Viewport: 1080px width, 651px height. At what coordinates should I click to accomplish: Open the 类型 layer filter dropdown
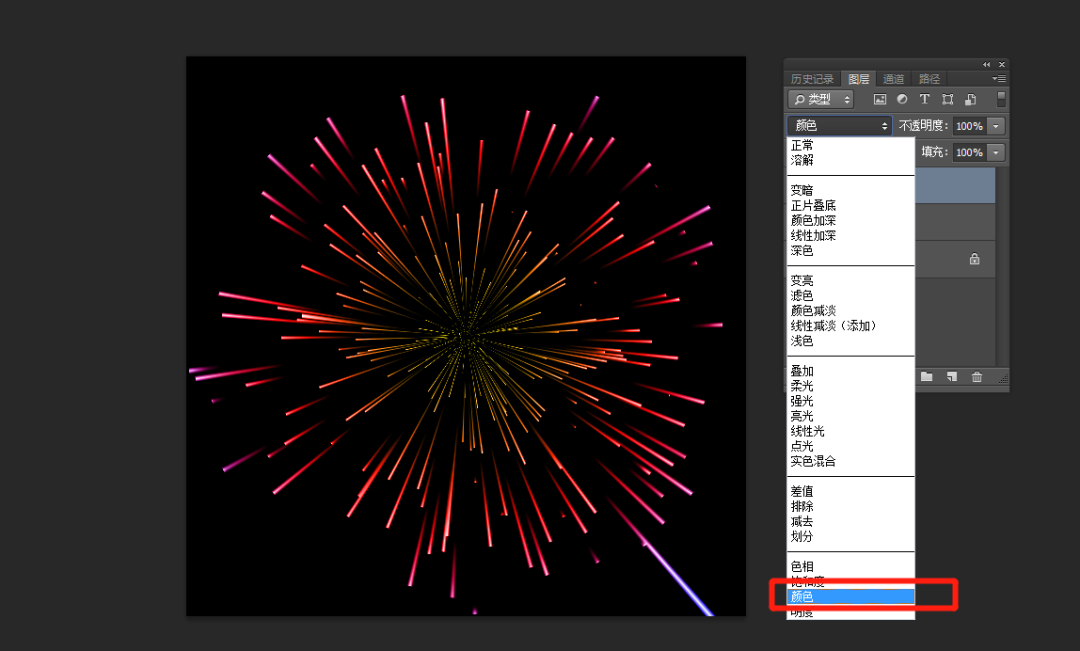(820, 99)
